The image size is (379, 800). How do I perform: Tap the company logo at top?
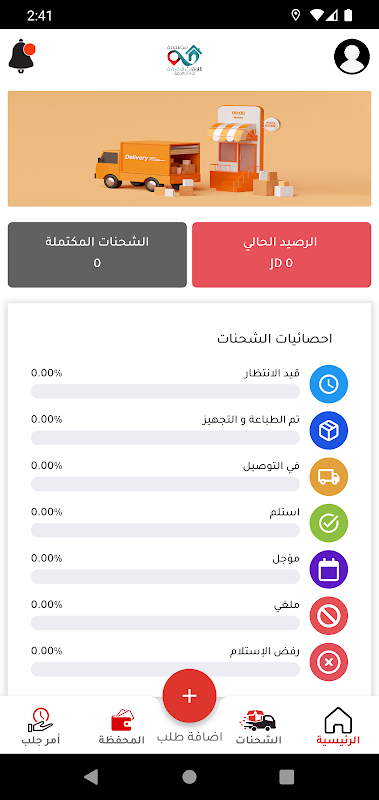point(184,59)
